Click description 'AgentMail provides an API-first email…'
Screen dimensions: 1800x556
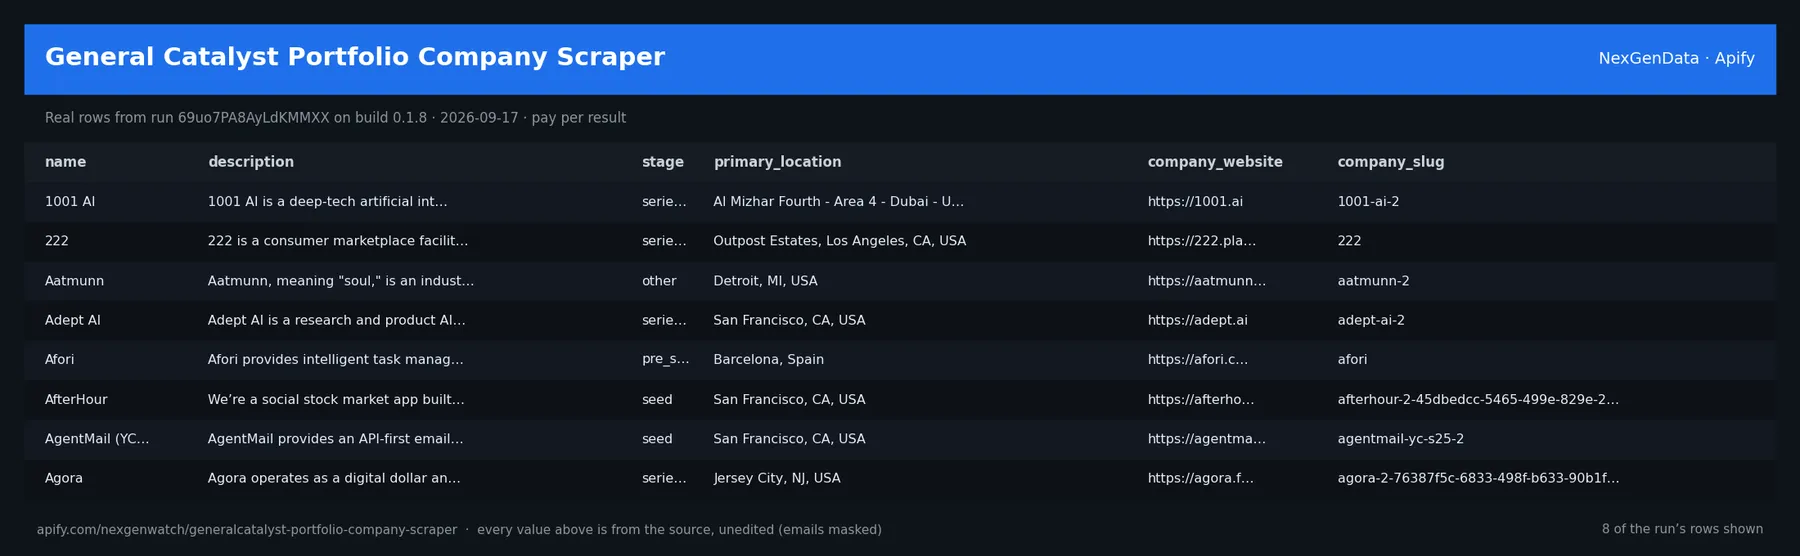point(336,439)
